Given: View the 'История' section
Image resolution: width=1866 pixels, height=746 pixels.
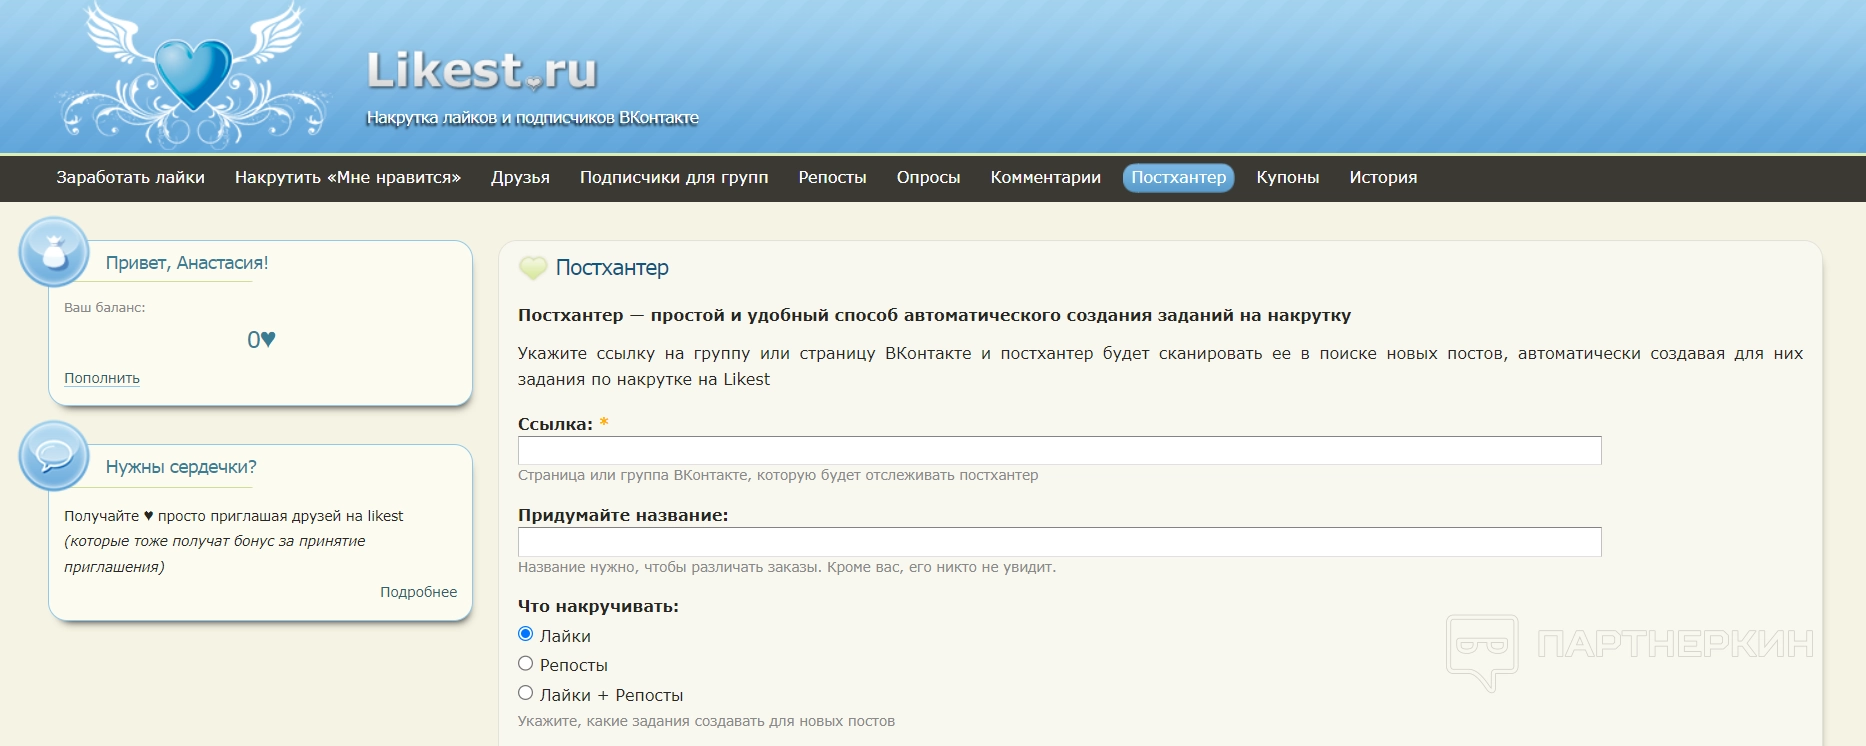Looking at the screenshot, I should tap(1383, 177).
